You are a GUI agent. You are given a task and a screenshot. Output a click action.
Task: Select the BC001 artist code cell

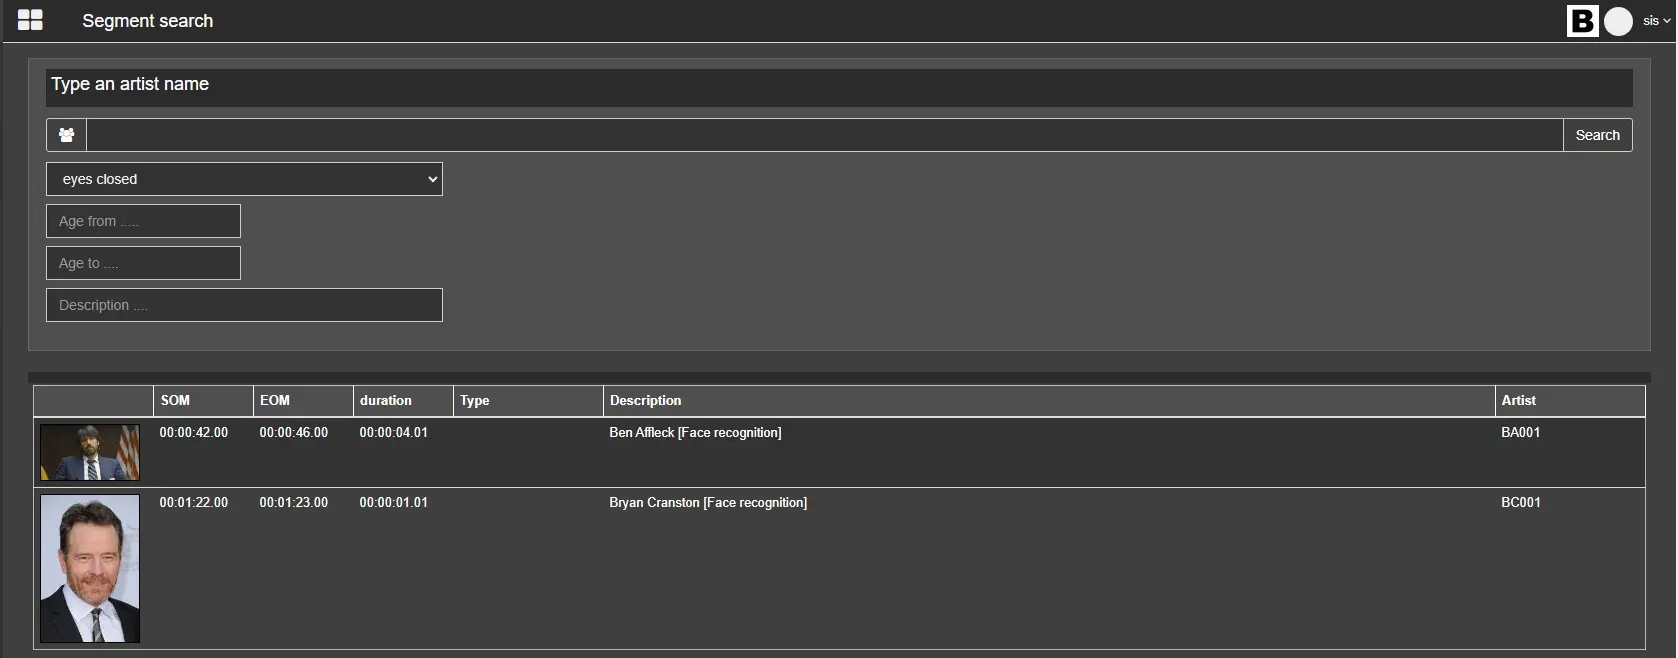[x=1520, y=502]
